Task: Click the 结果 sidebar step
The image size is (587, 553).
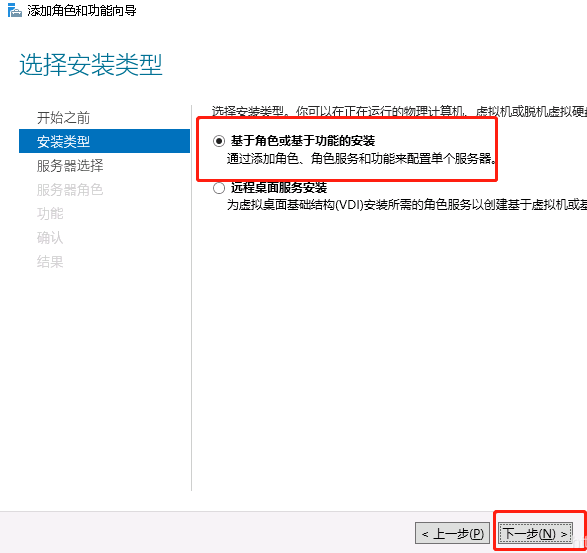Action: pyautogui.click(x=50, y=261)
